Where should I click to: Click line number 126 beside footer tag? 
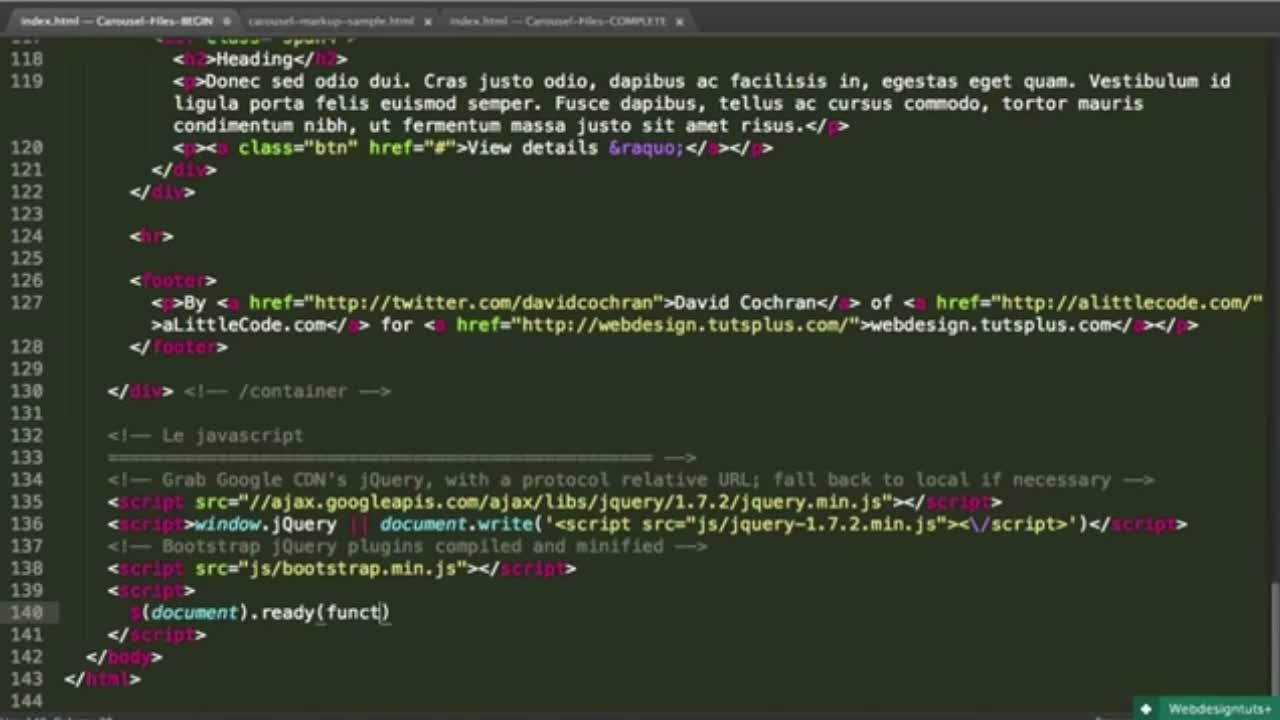pos(26,281)
